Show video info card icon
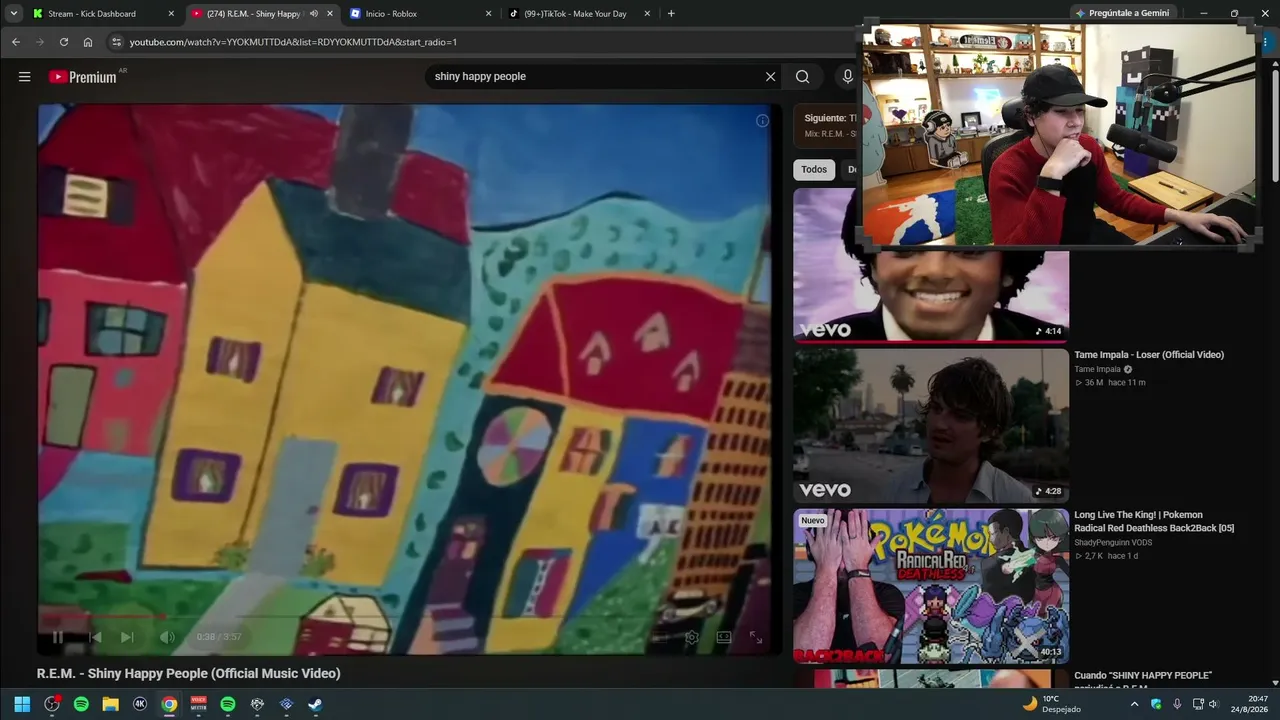This screenshot has height=720, width=1280. [762, 121]
